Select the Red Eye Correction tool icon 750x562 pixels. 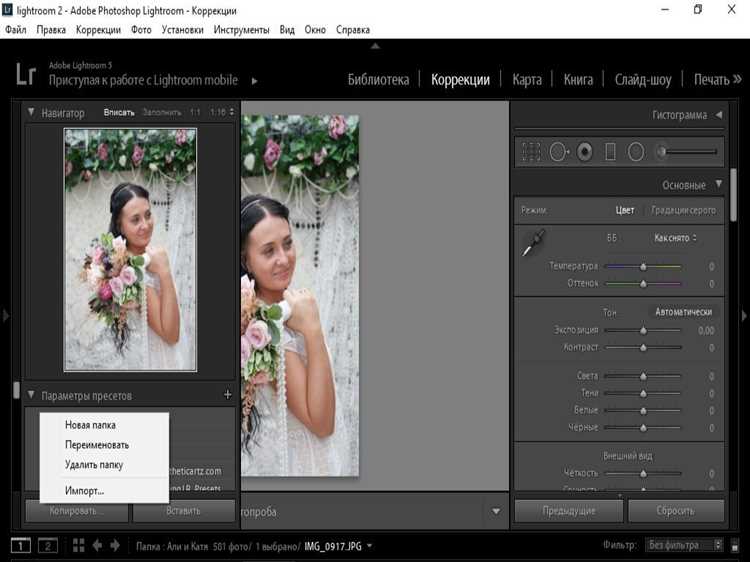(584, 152)
